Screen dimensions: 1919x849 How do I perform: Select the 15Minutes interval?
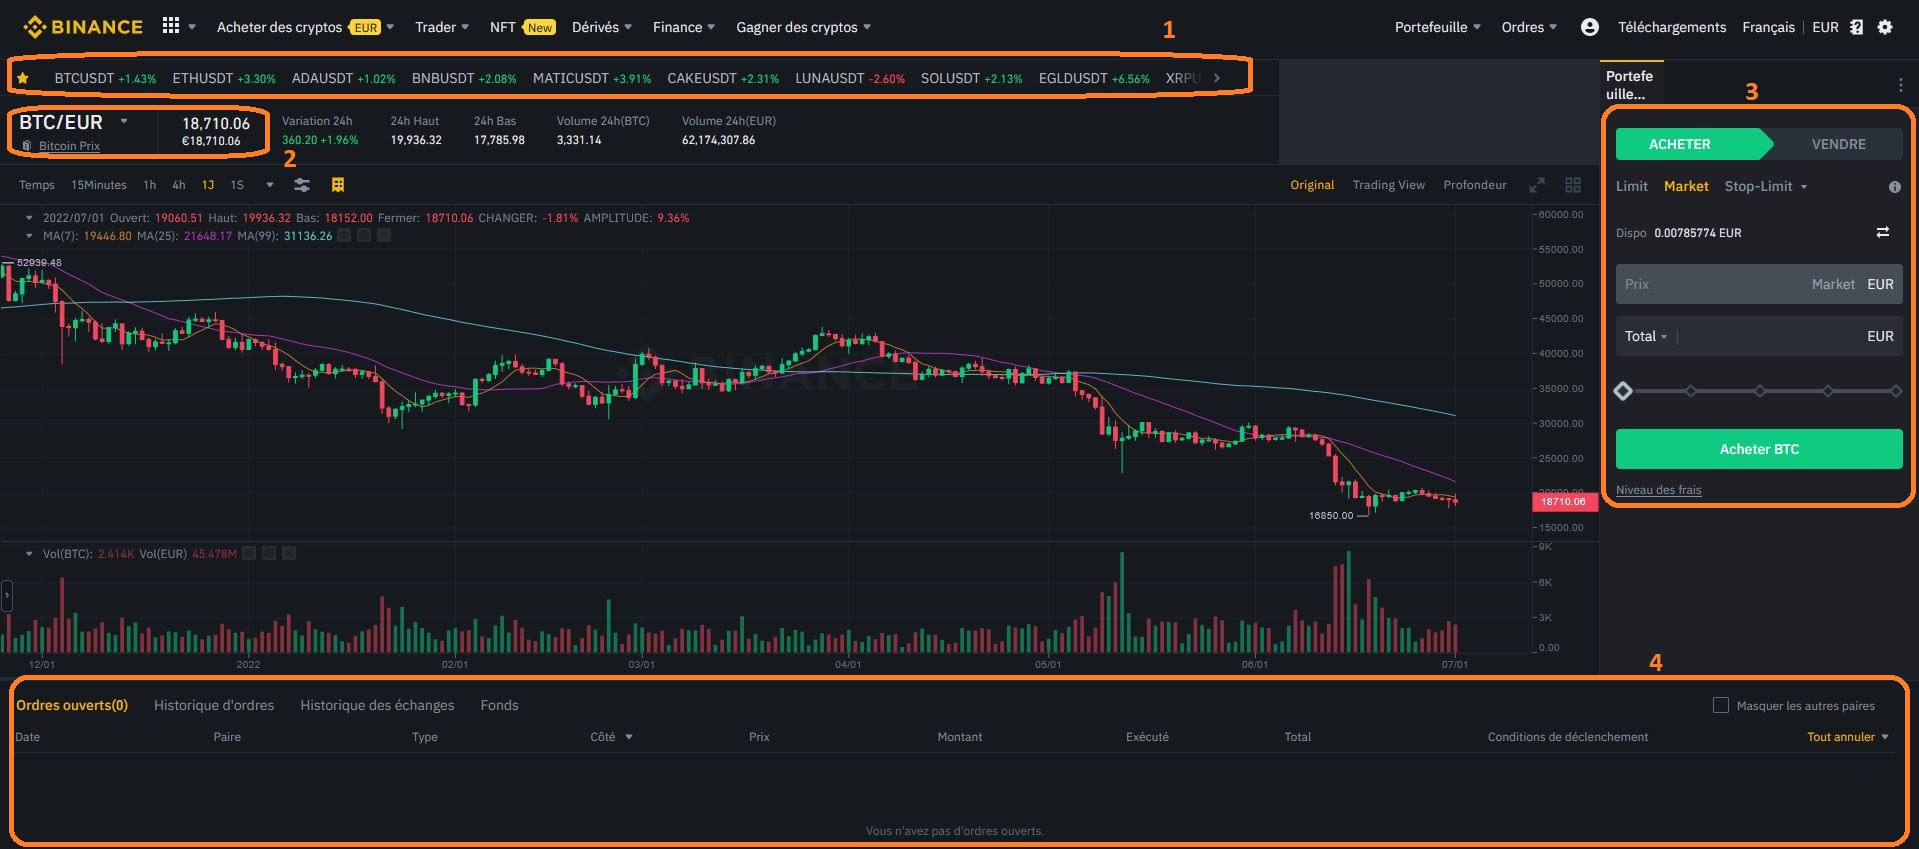coord(99,185)
